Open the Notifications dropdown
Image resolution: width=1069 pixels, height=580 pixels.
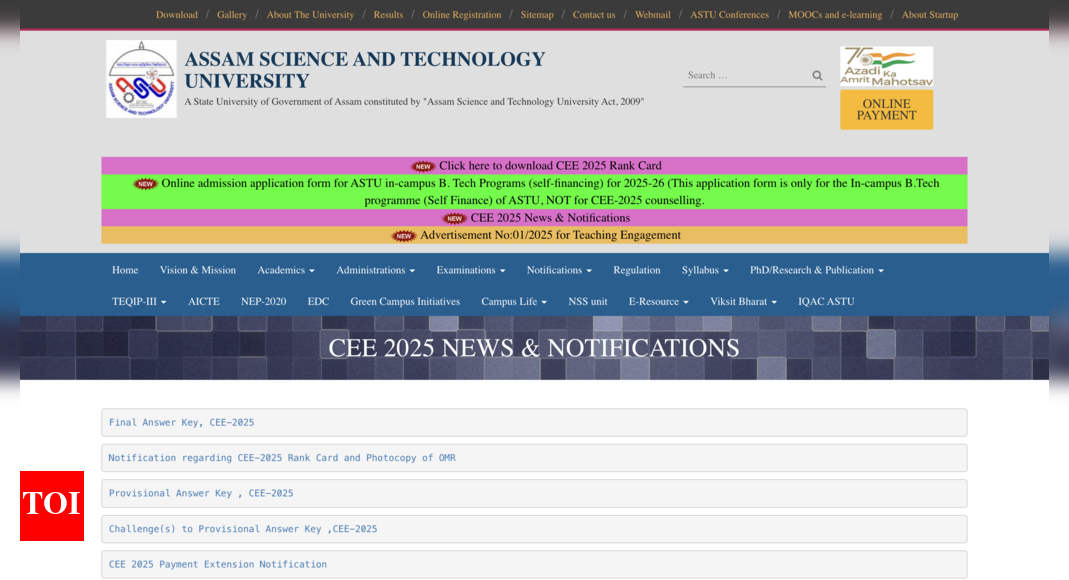(559, 270)
